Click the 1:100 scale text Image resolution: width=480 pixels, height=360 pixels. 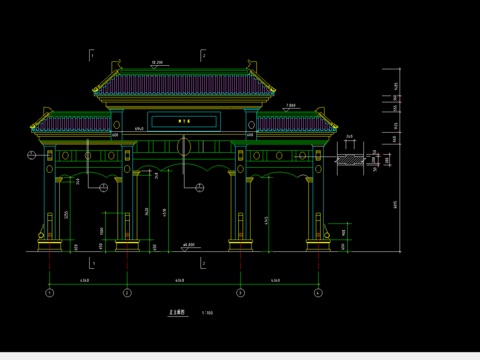click(x=207, y=313)
